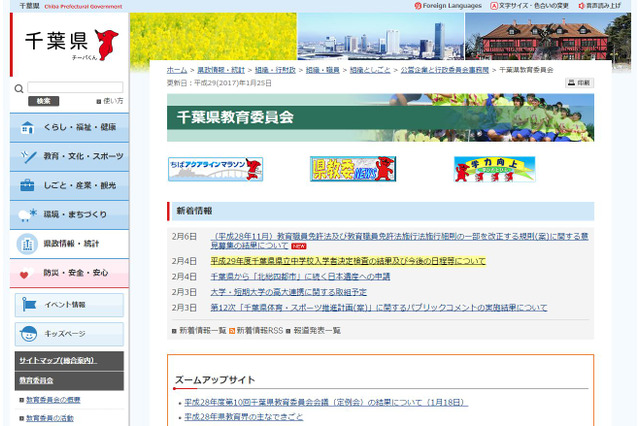The width and height of the screenshot is (640, 426).
Task: Go to 組織としごと breadcrumb link
Action: pyautogui.click(x=370, y=70)
